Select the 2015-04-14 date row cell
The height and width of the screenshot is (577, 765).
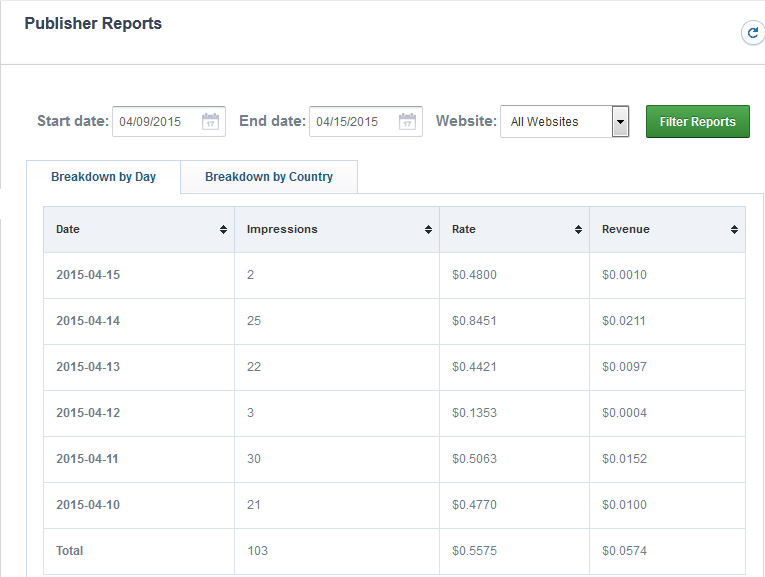click(x=88, y=321)
